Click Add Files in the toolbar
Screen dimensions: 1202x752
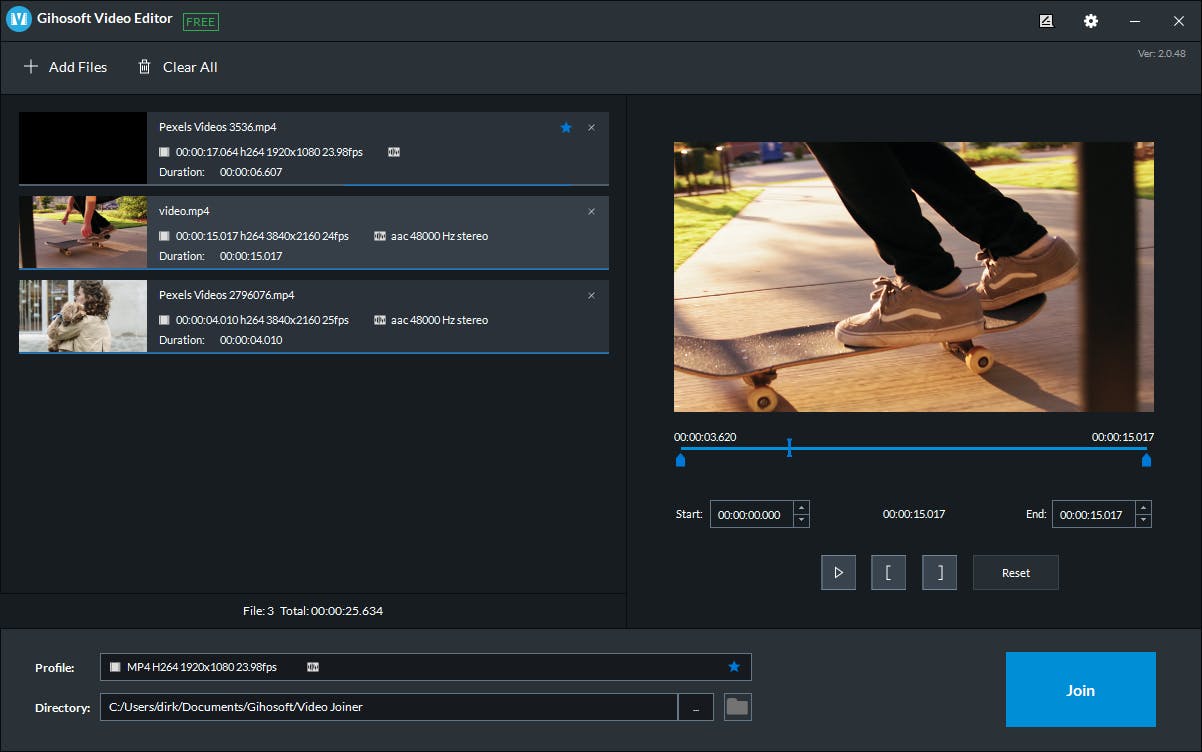[65, 67]
